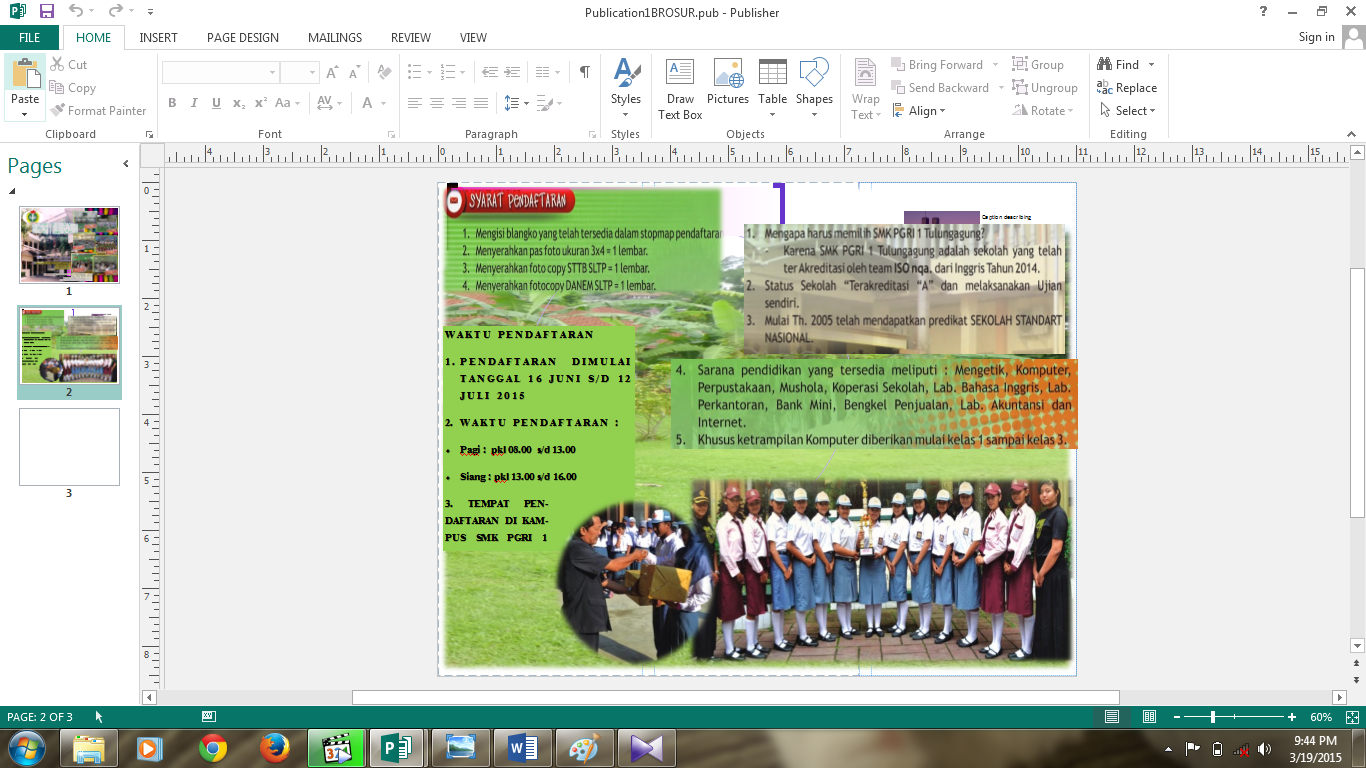Image resolution: width=1366 pixels, height=768 pixels.
Task: Justify the paragraph text
Action: [x=481, y=103]
